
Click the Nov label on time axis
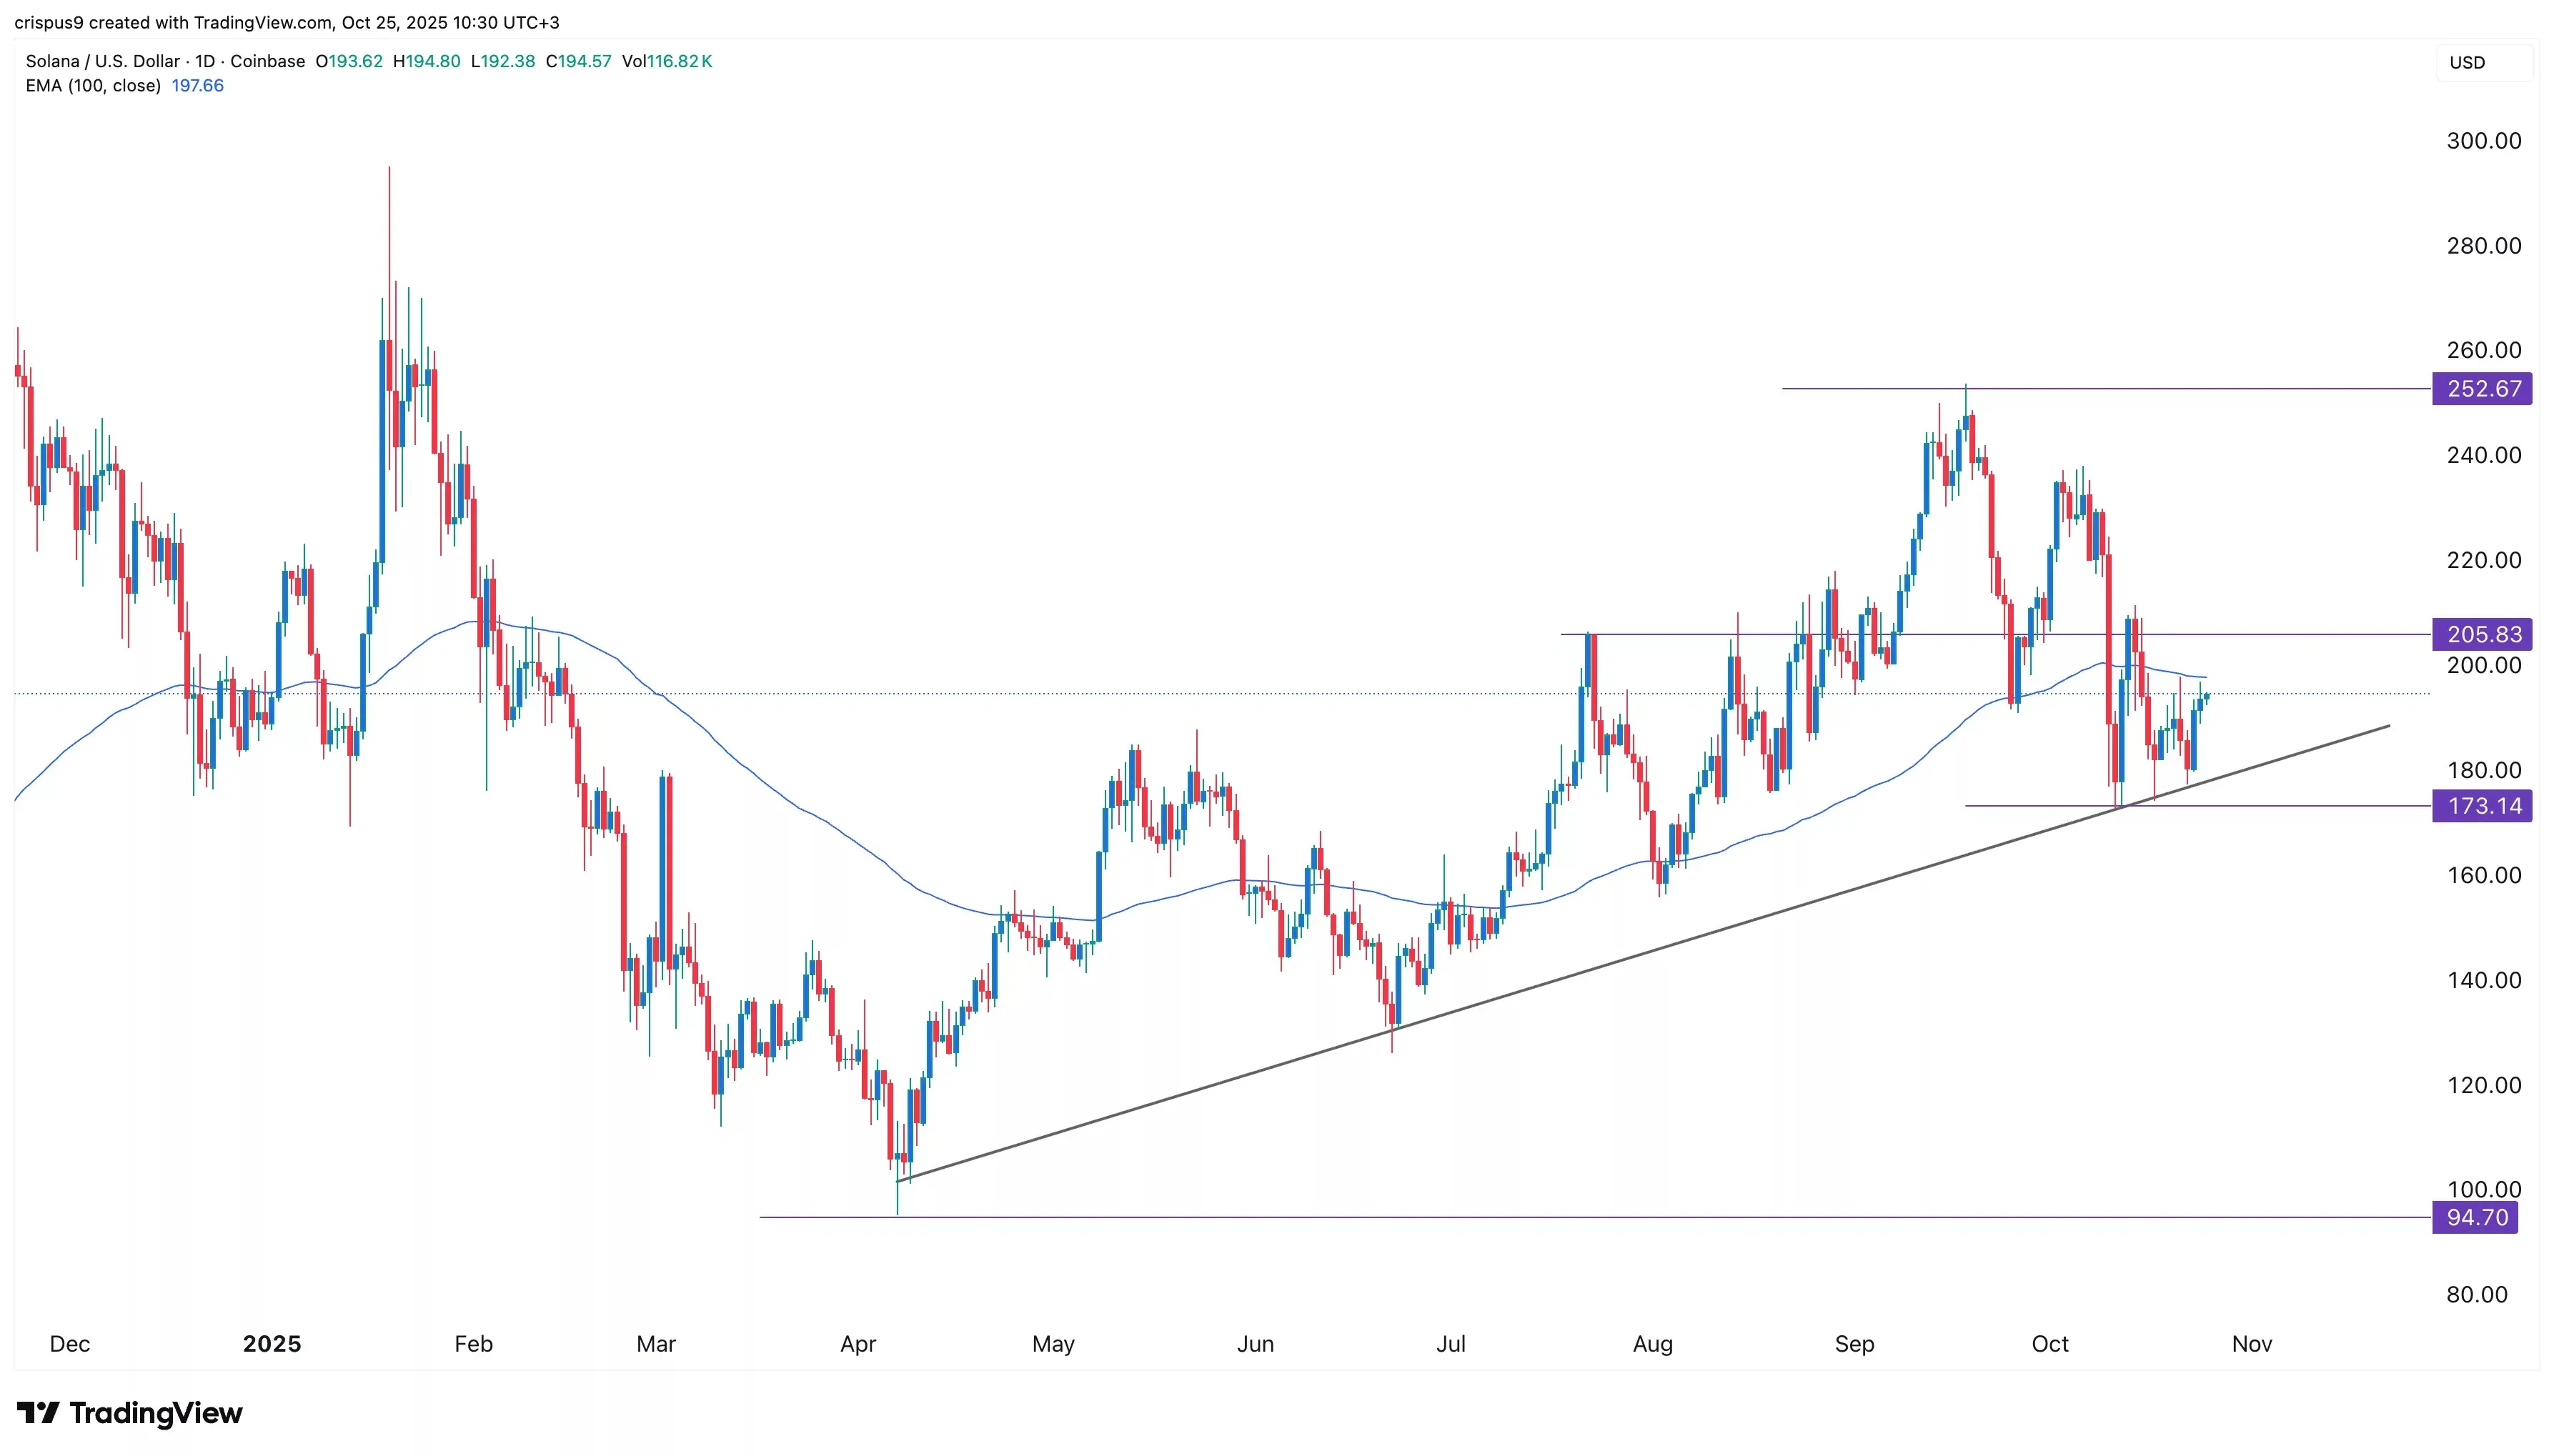(x=2251, y=1344)
